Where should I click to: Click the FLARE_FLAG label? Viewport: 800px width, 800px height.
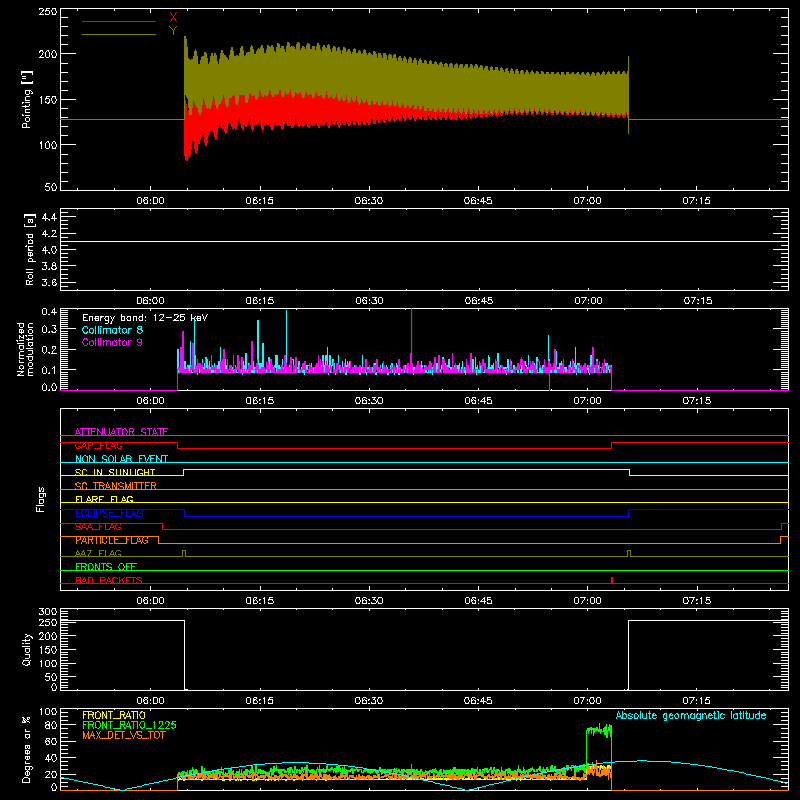tap(104, 499)
